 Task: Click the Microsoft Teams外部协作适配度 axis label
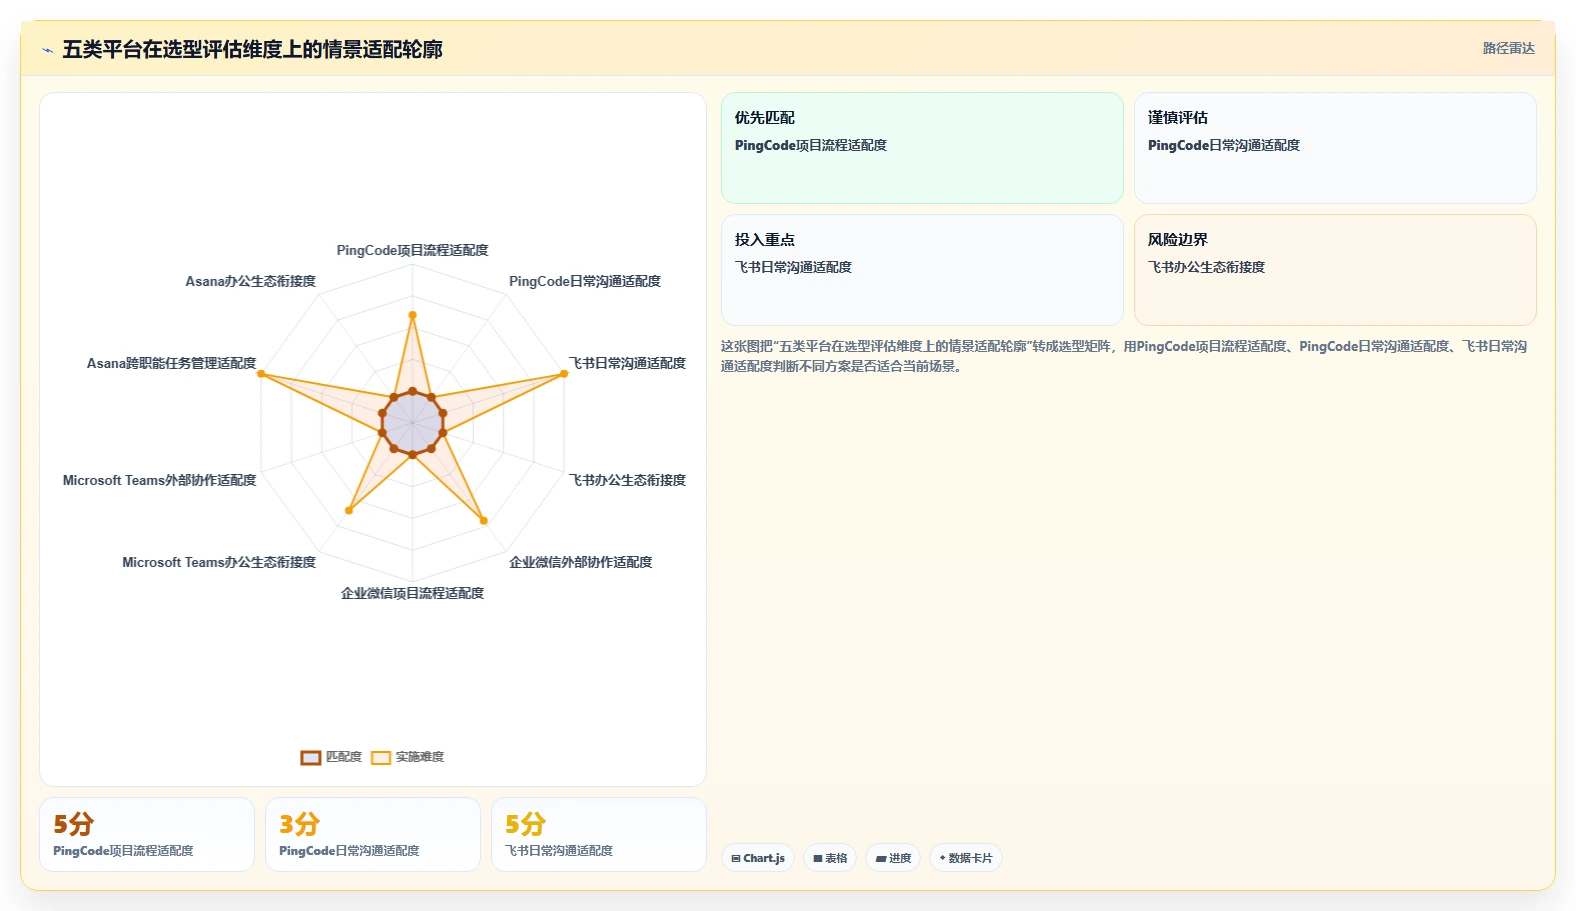point(159,480)
